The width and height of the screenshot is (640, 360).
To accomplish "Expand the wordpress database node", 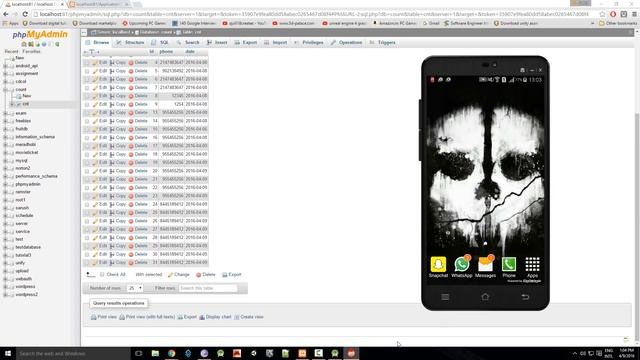I will (x=6, y=287).
